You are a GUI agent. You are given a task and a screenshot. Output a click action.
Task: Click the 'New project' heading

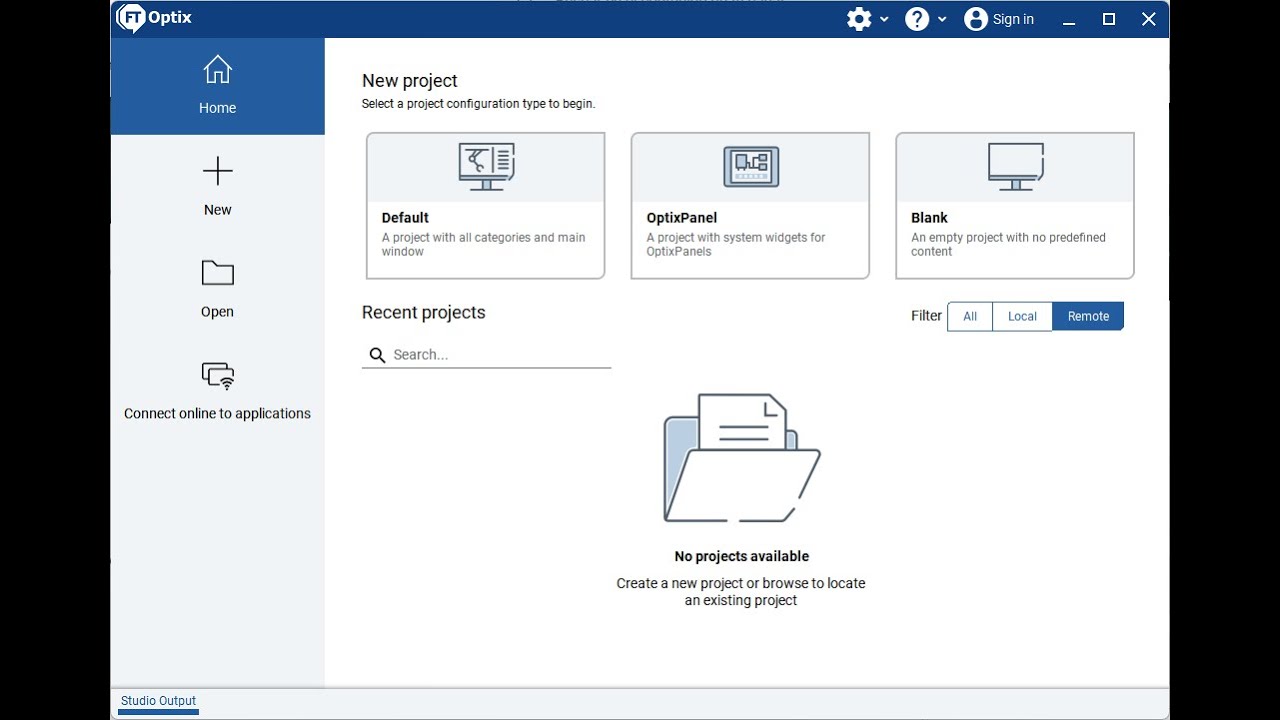pyautogui.click(x=410, y=81)
